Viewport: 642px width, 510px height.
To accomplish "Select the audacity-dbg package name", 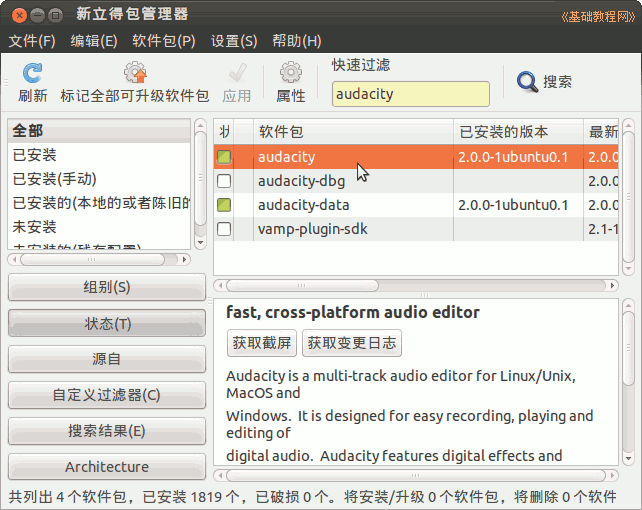I will 301,181.
